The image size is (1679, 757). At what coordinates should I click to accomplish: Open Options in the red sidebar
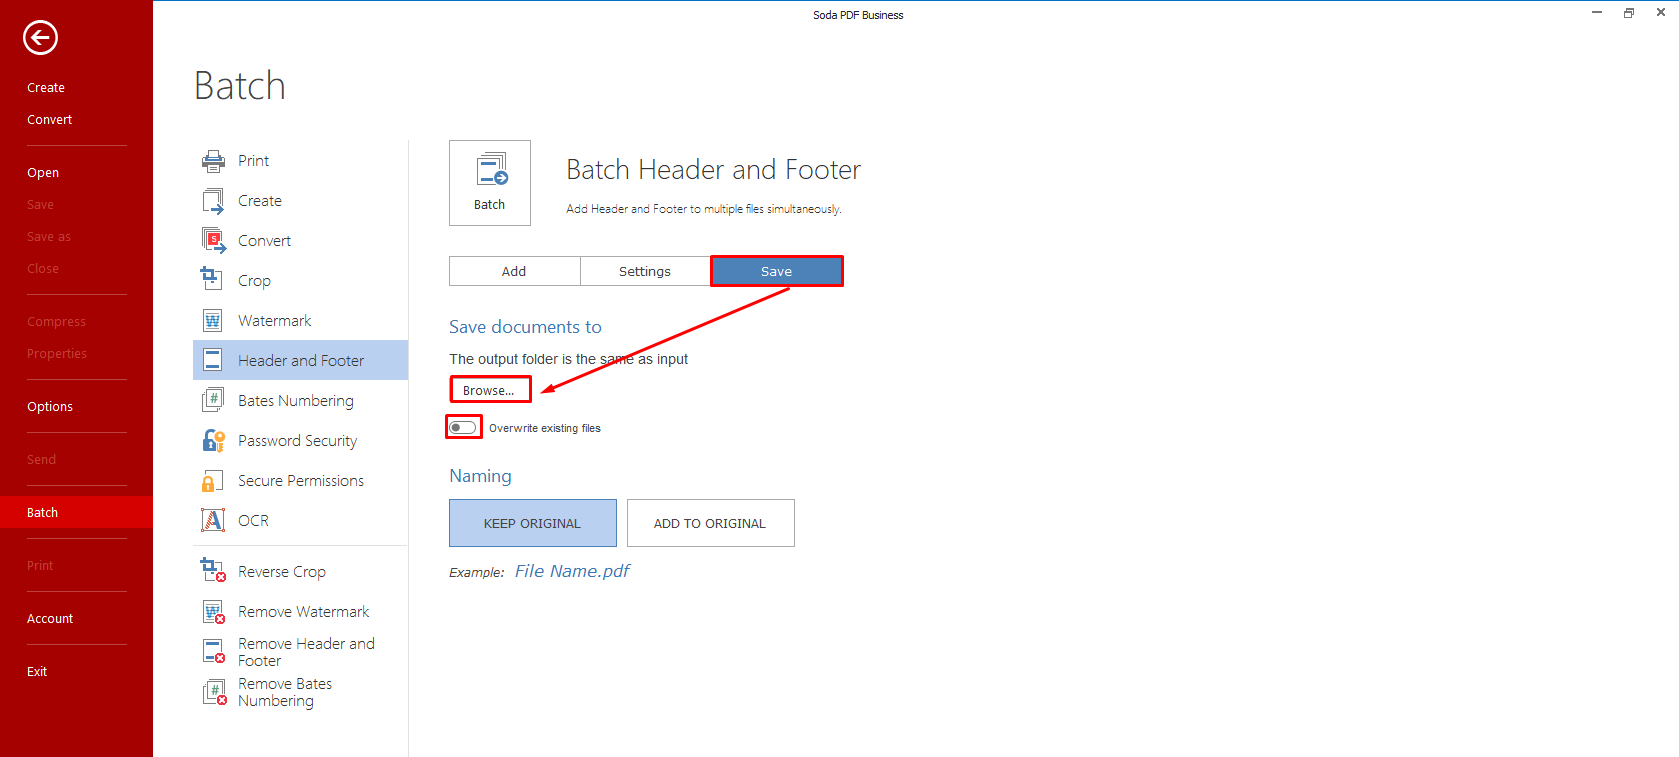[x=50, y=407]
